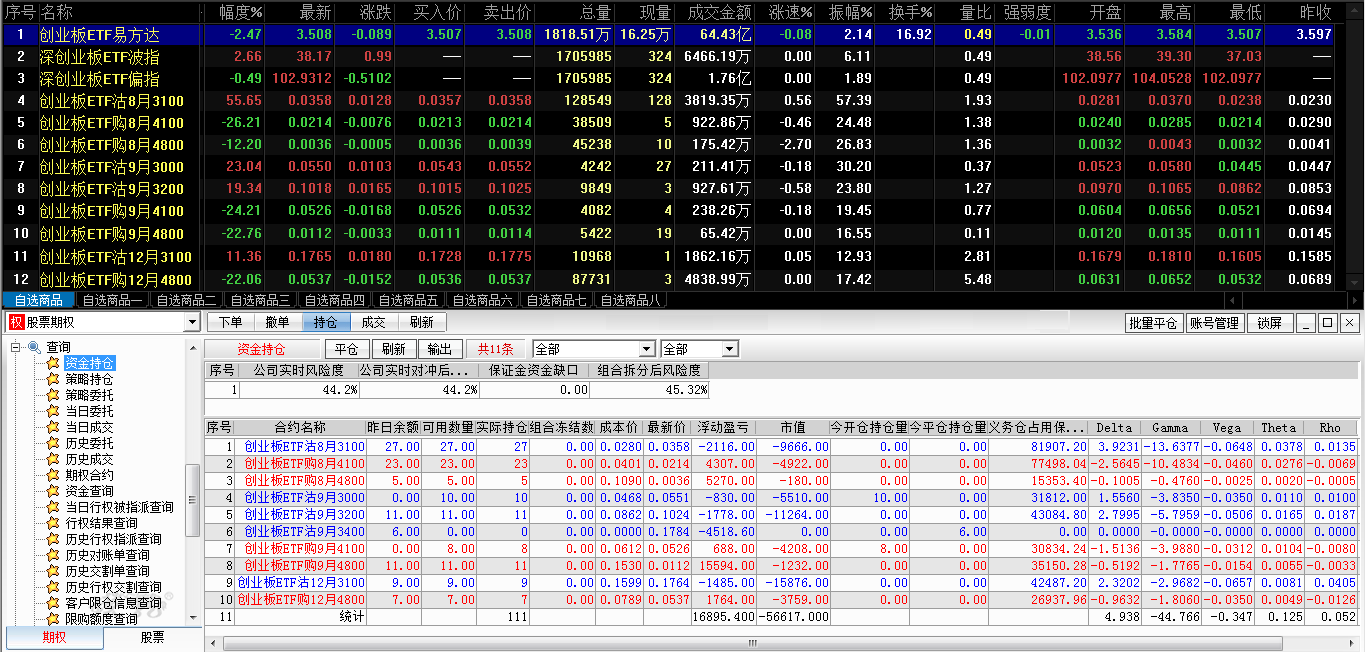Click the star icon beside 历史委托

click(x=53, y=443)
